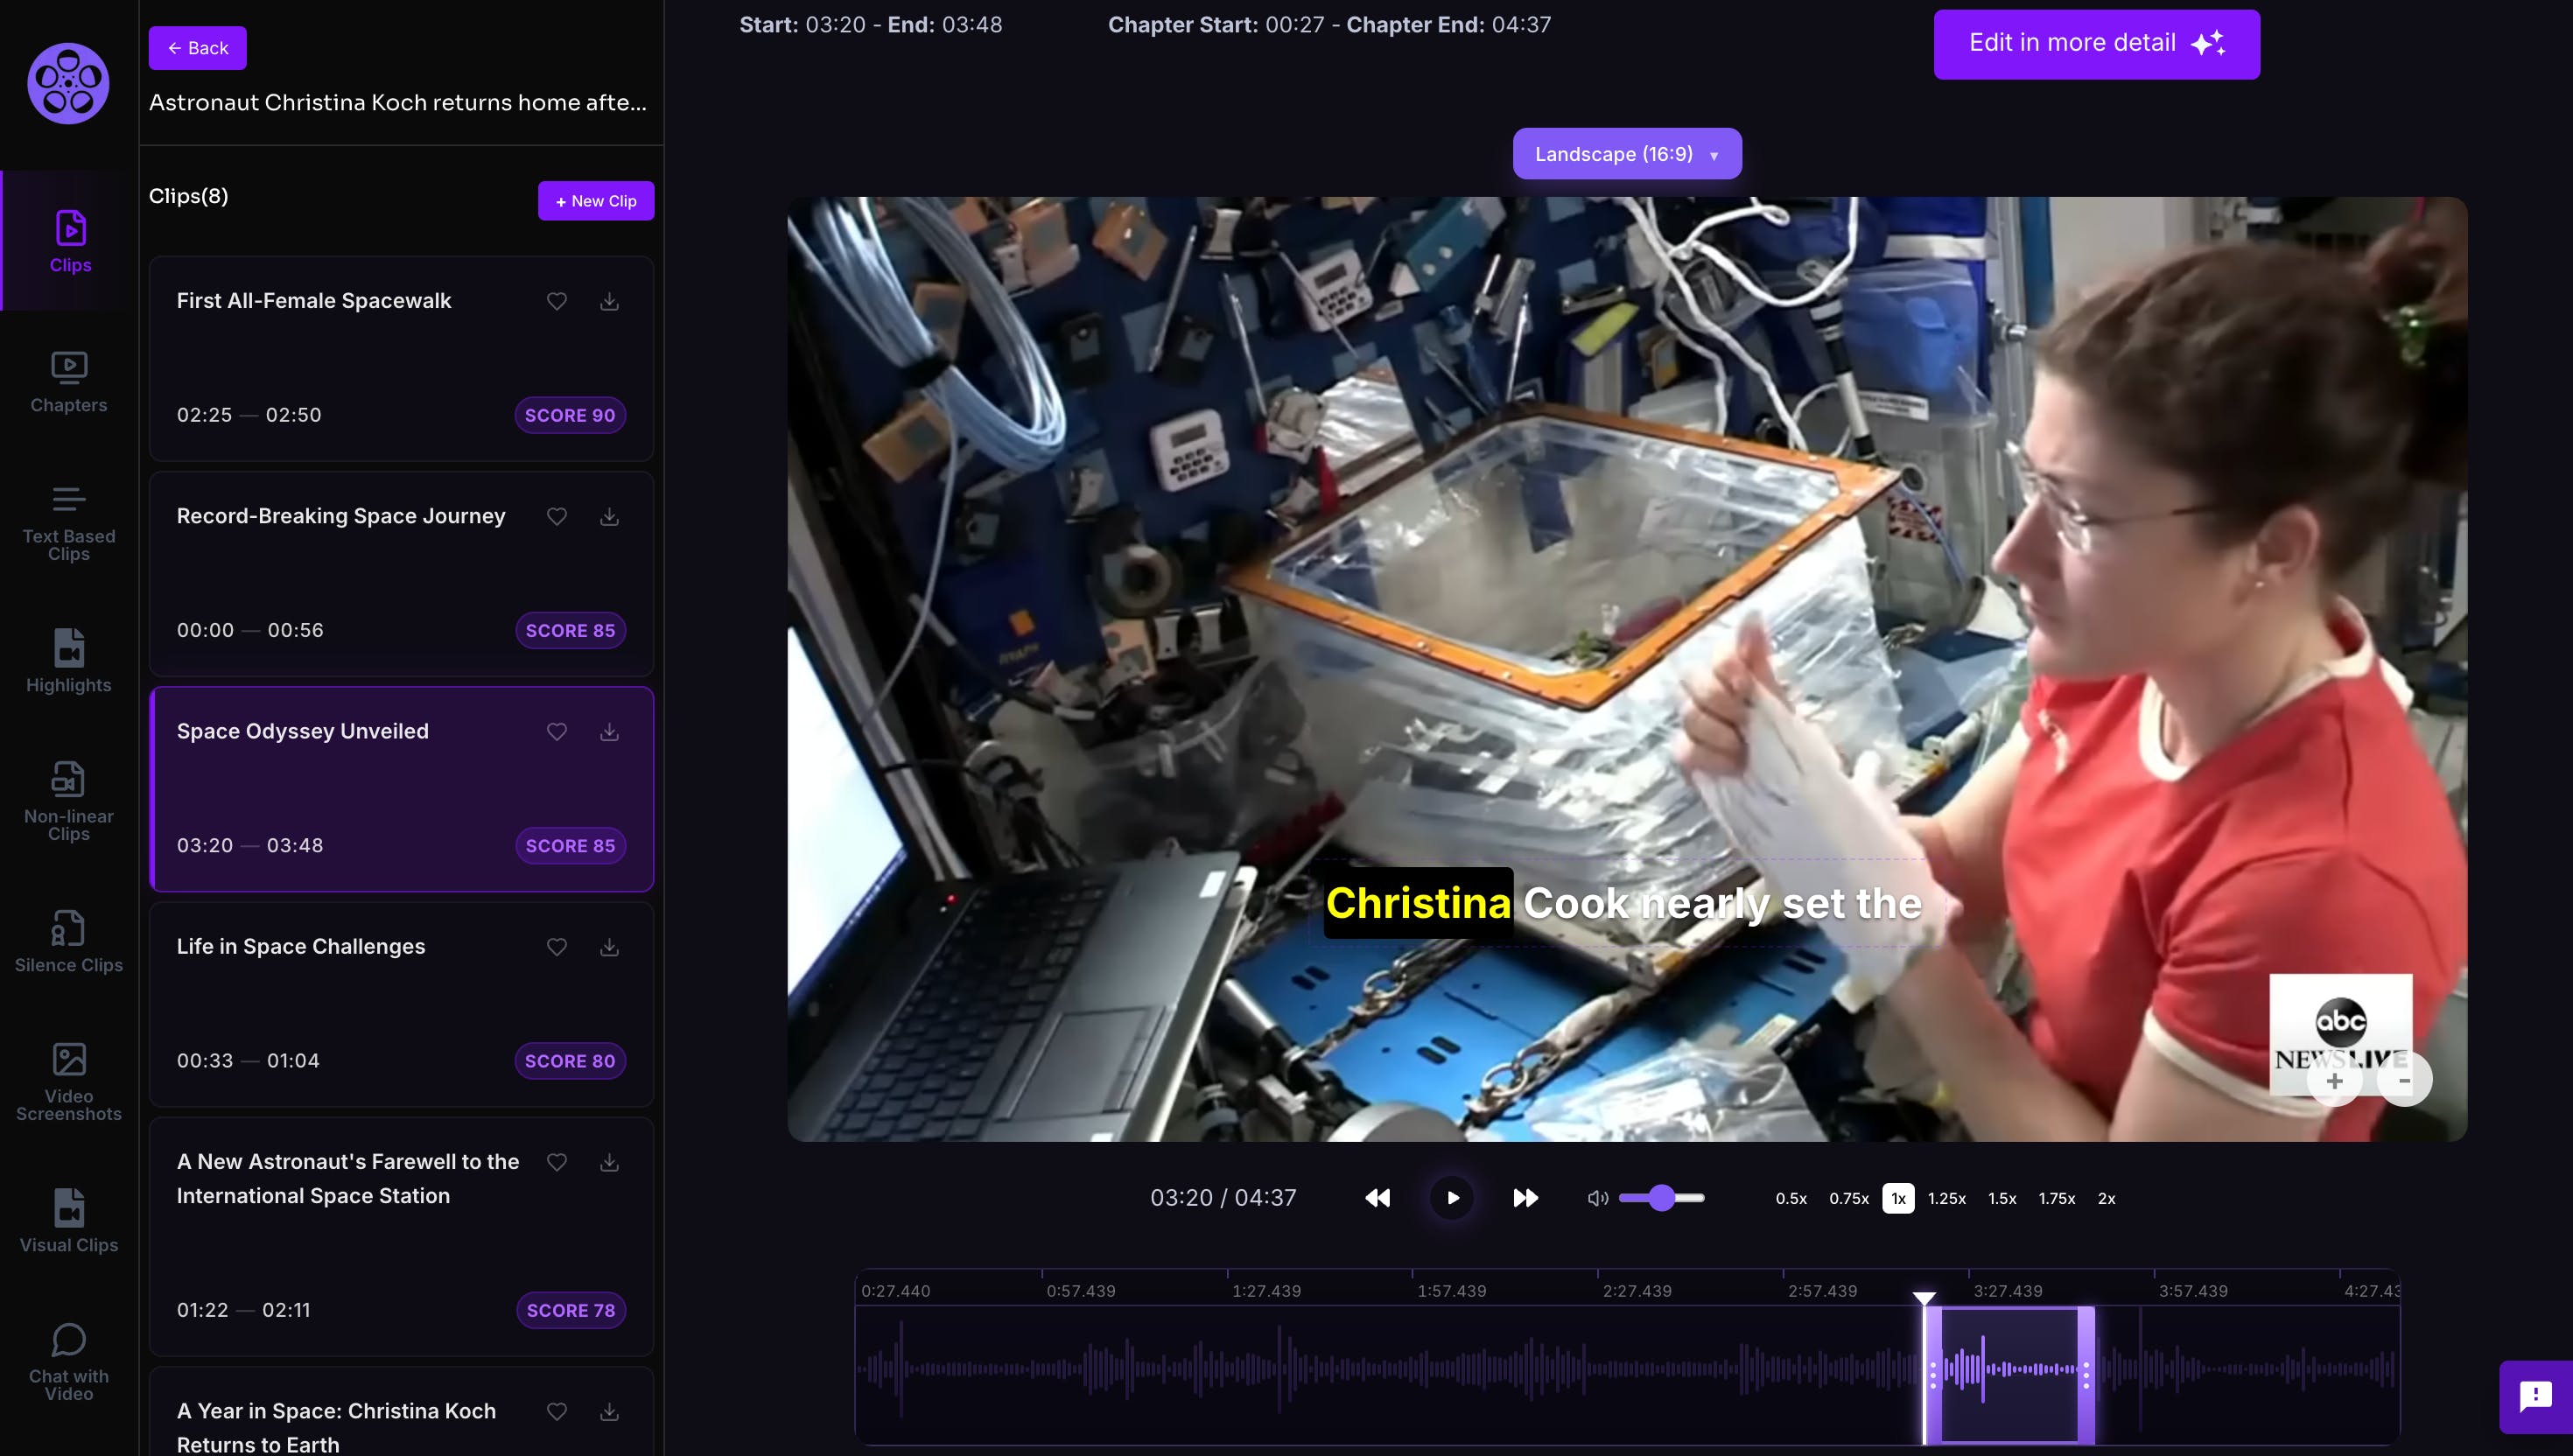Create a new clip with New Clip

pos(596,201)
